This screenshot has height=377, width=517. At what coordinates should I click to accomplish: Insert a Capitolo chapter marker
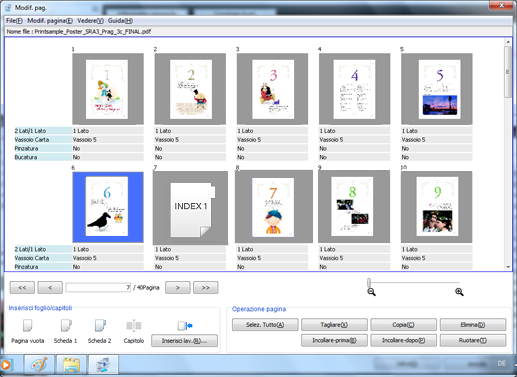coord(134,326)
